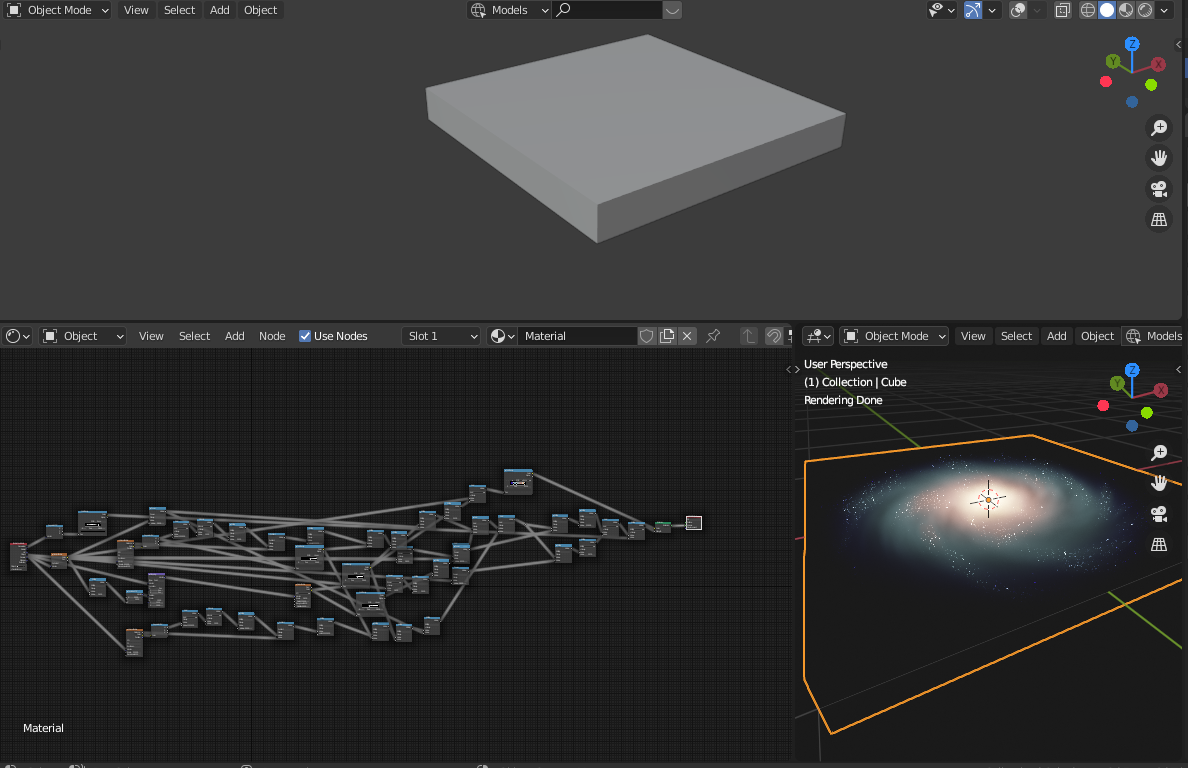Pin the node editor material

(x=713, y=336)
